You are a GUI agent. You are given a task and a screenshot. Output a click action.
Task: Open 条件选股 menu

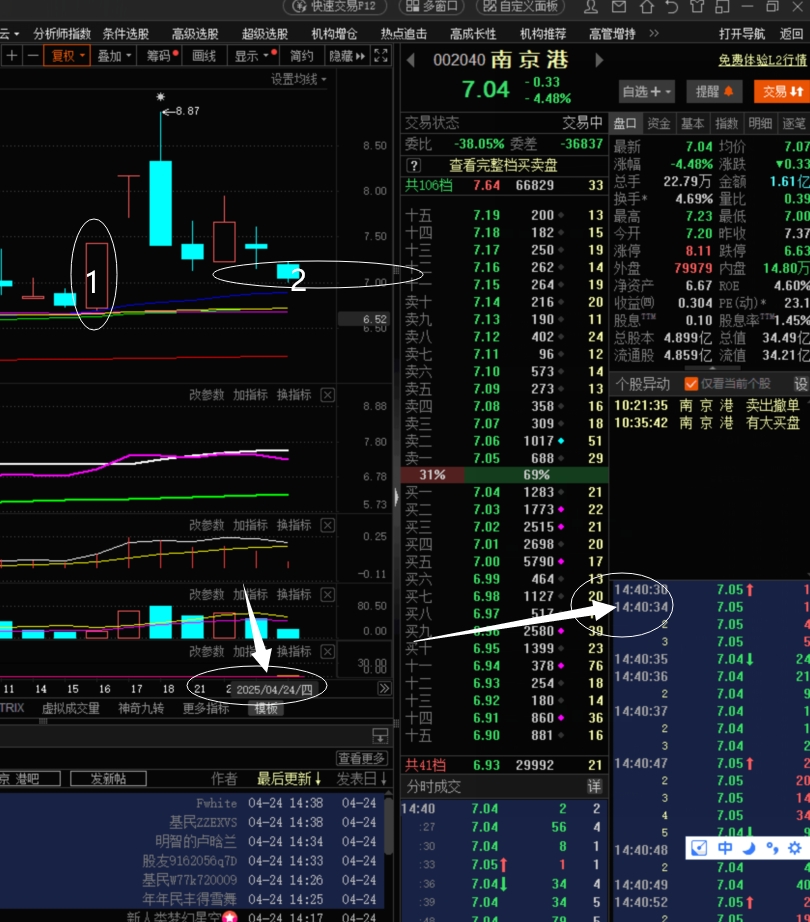click(126, 34)
